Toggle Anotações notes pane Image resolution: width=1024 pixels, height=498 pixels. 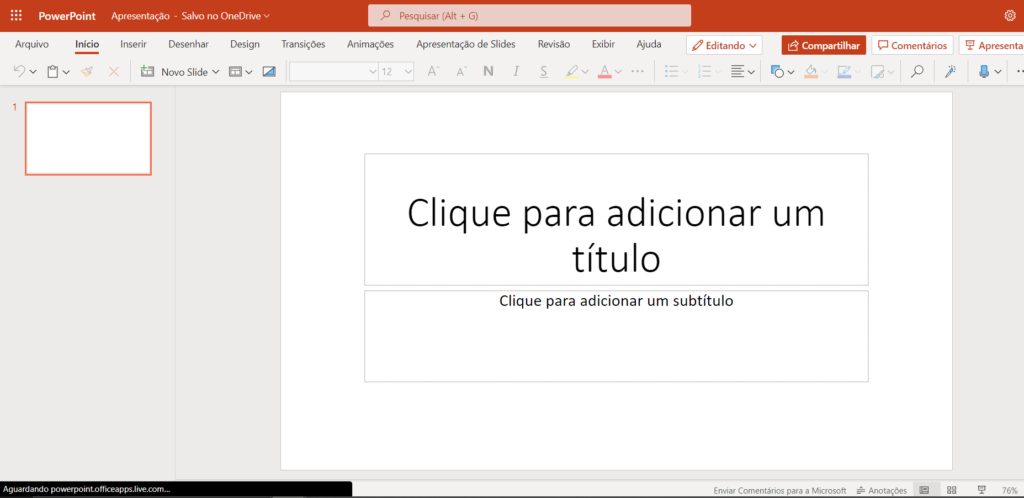click(x=882, y=490)
